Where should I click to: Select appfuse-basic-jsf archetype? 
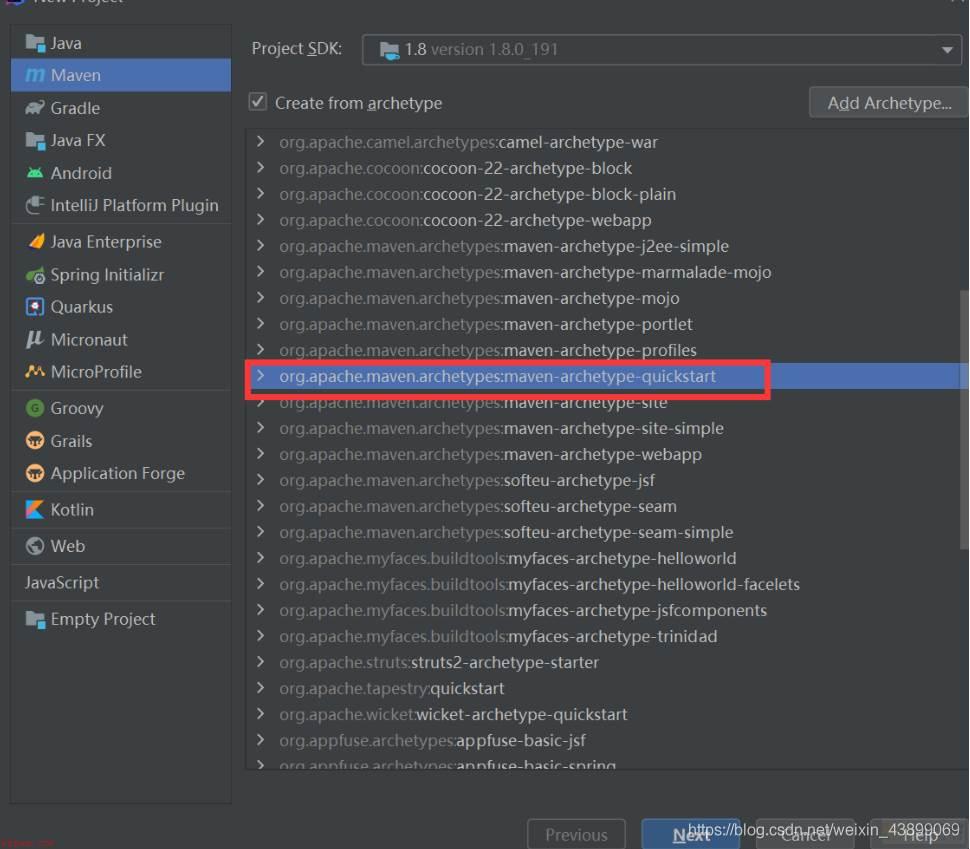pos(432,740)
